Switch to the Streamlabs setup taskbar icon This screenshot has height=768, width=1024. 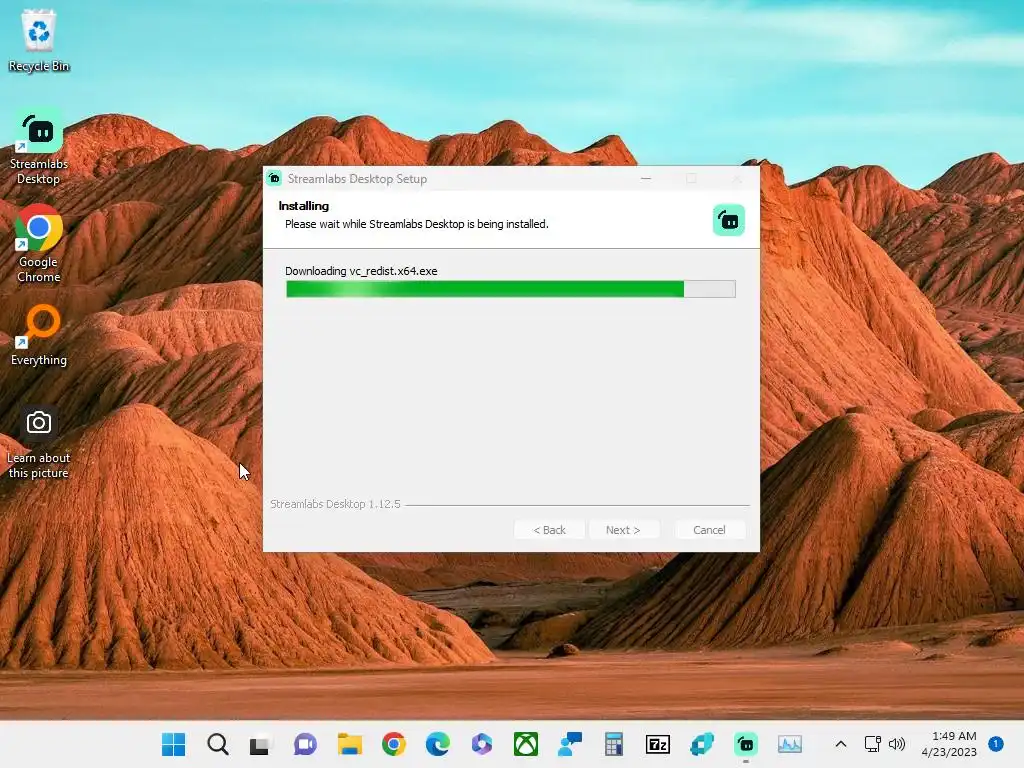click(x=746, y=744)
